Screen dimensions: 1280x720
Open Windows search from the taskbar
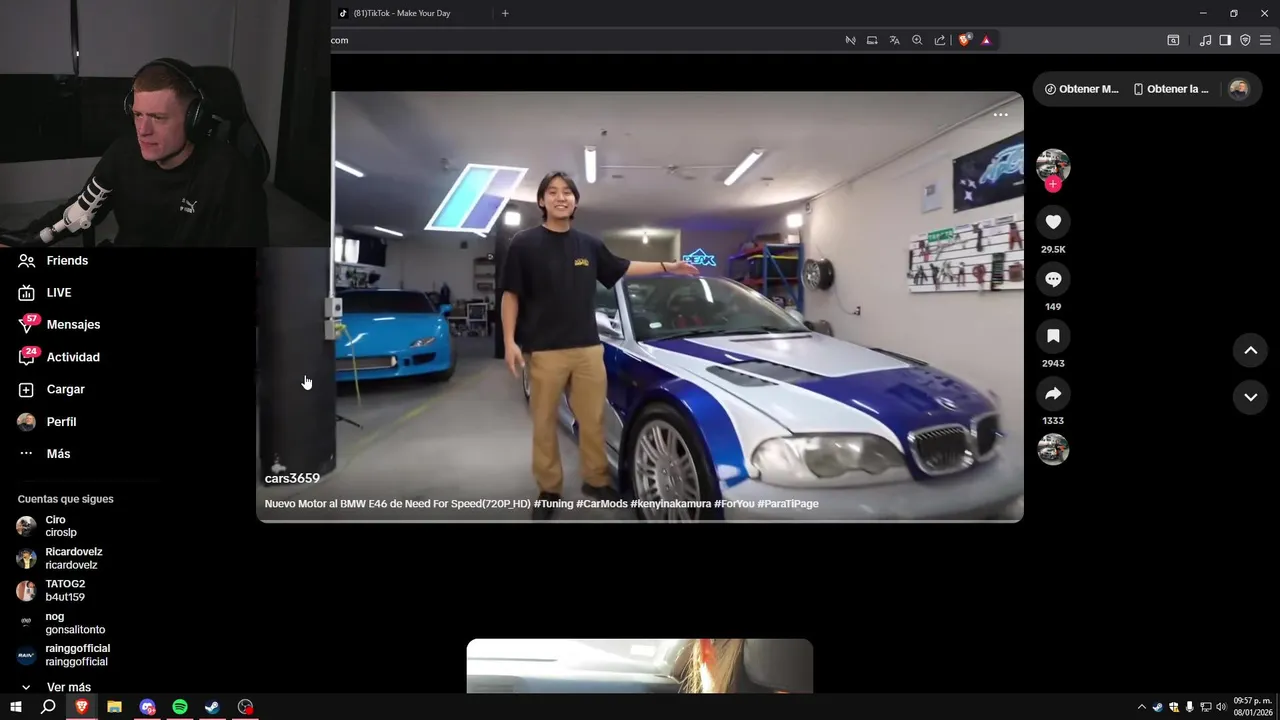tap(48, 707)
